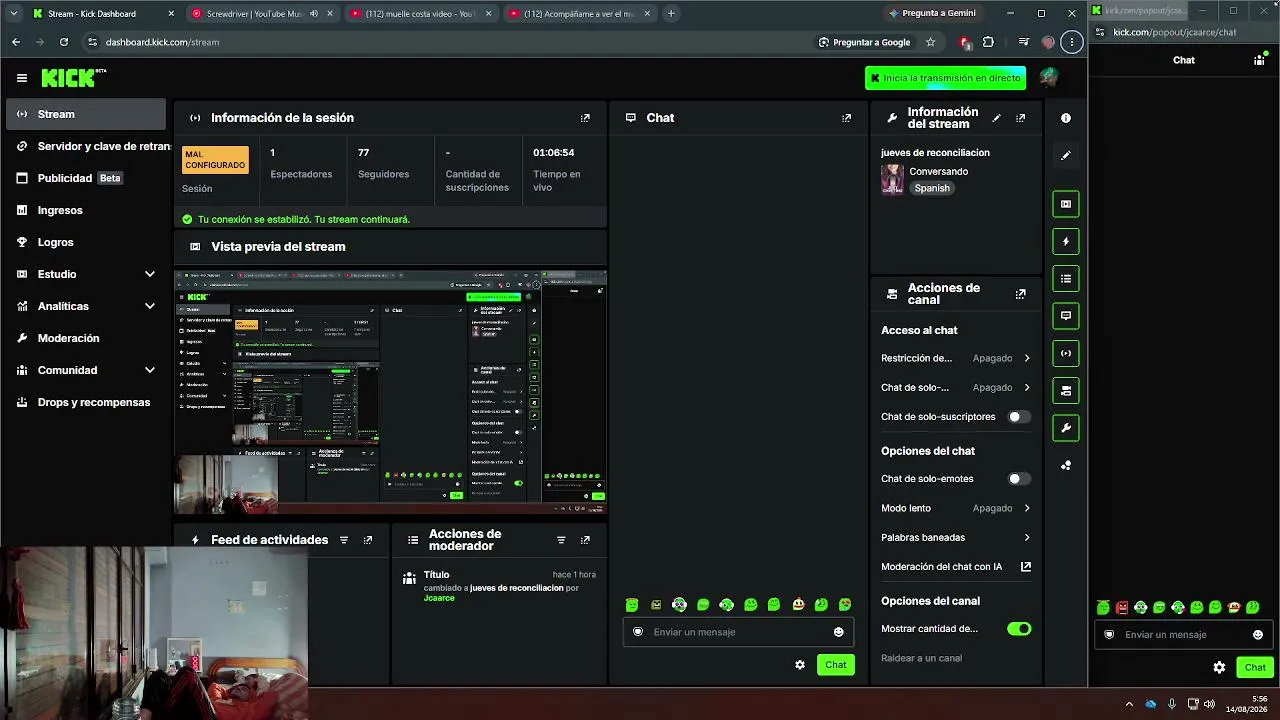Image resolution: width=1280 pixels, height=720 pixels.
Task: Click the stream preview thumbnail
Action: tap(390, 391)
